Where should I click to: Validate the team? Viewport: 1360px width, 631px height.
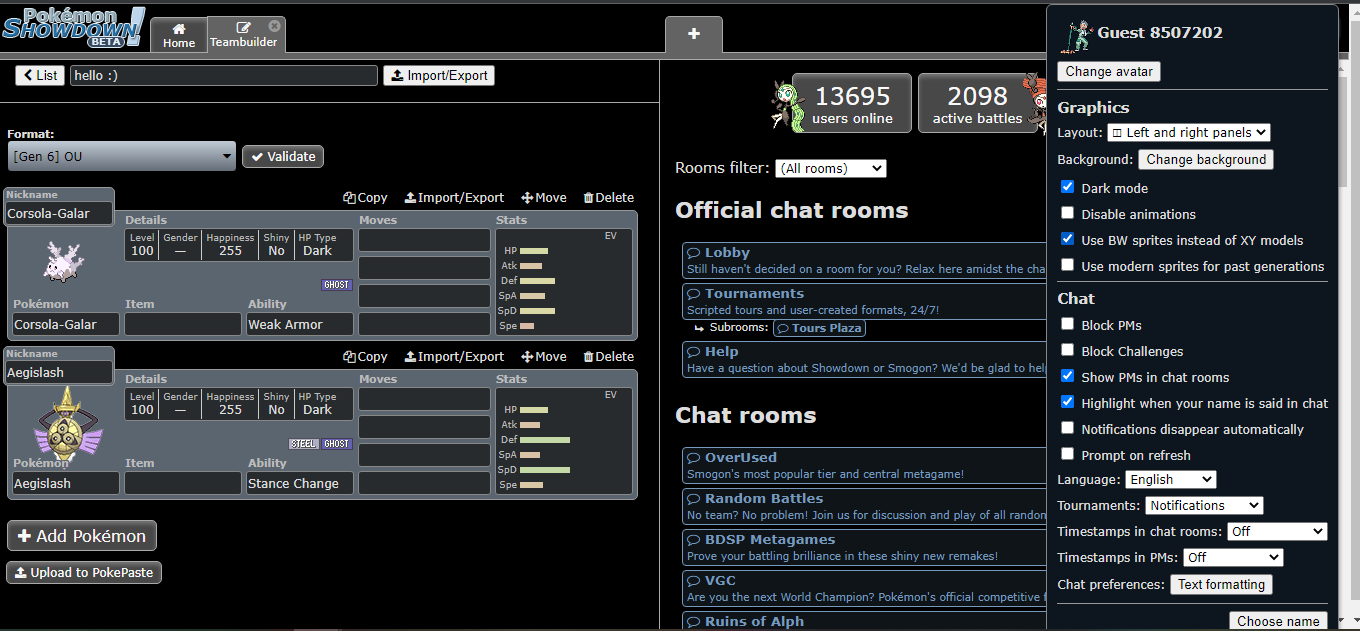click(x=283, y=156)
